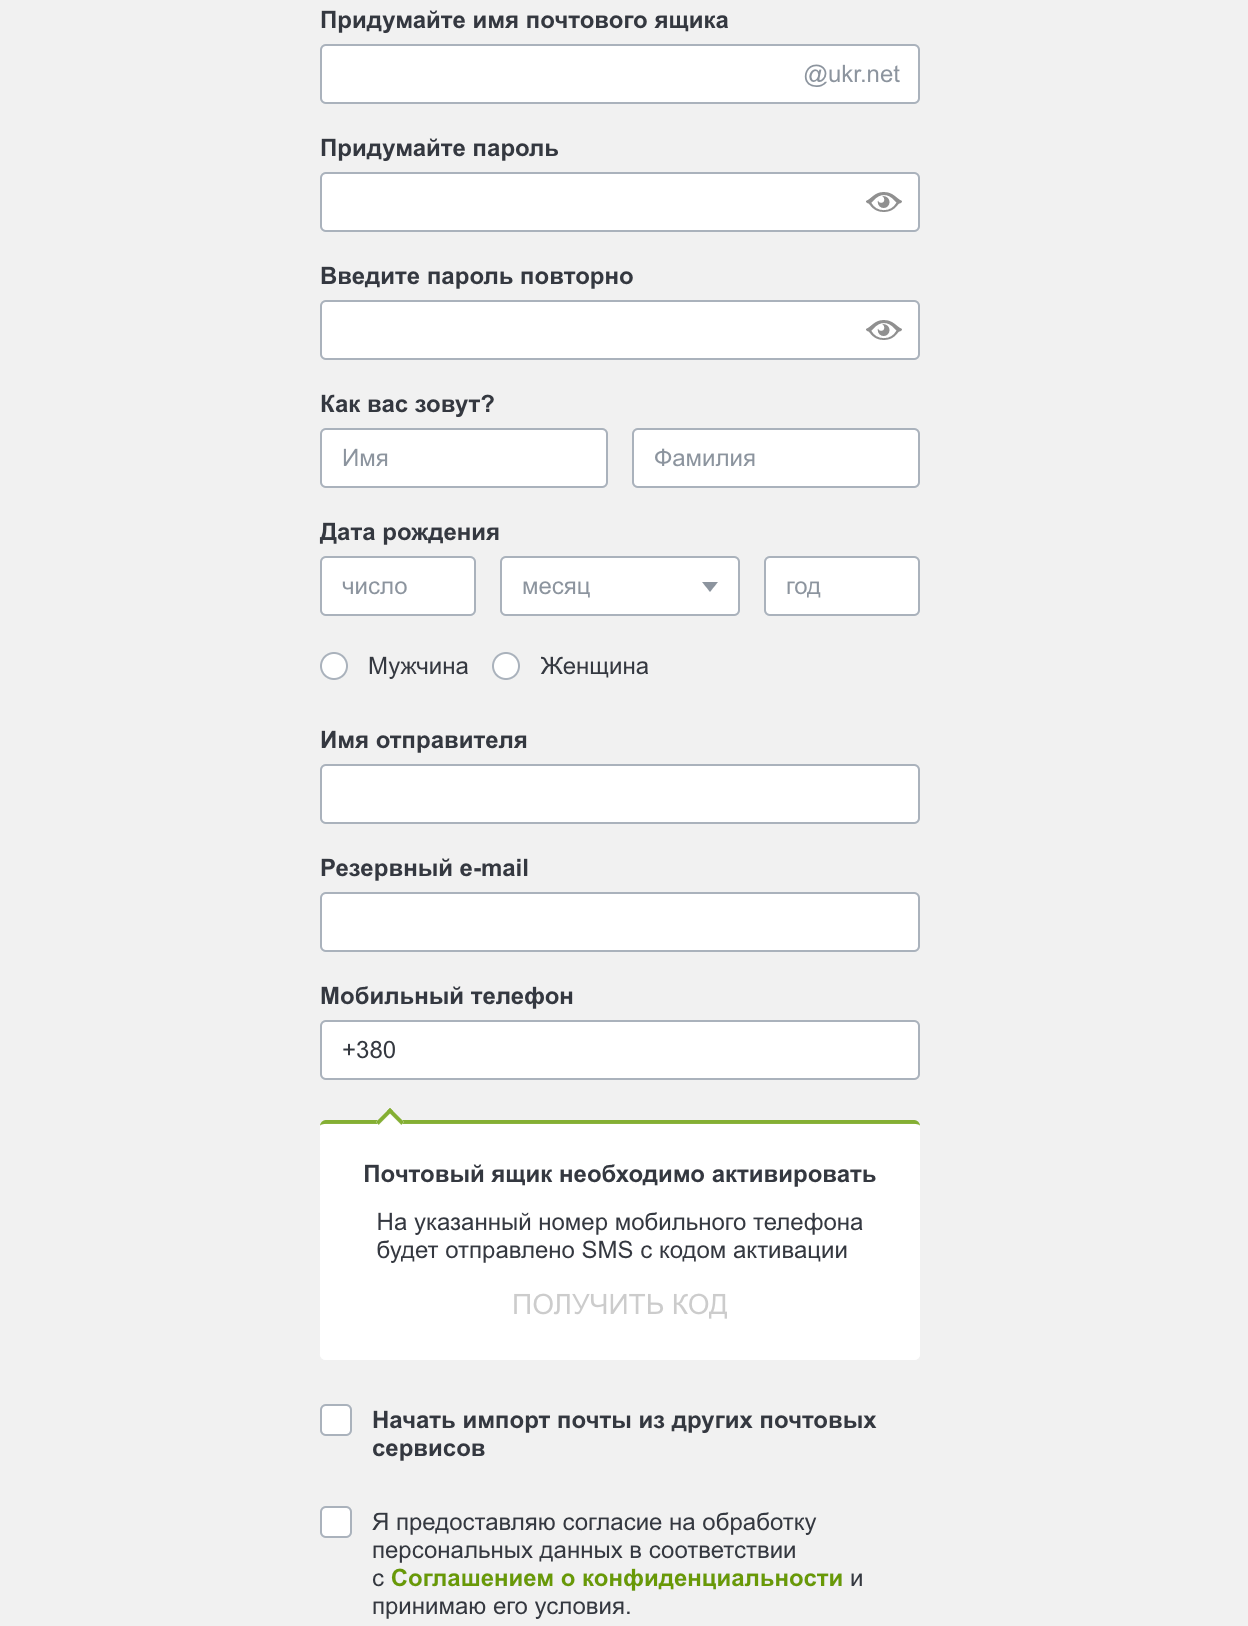Open the Соглашением о конфиденциальности link
Image resolution: width=1248 pixels, height=1626 pixels.
616,1578
